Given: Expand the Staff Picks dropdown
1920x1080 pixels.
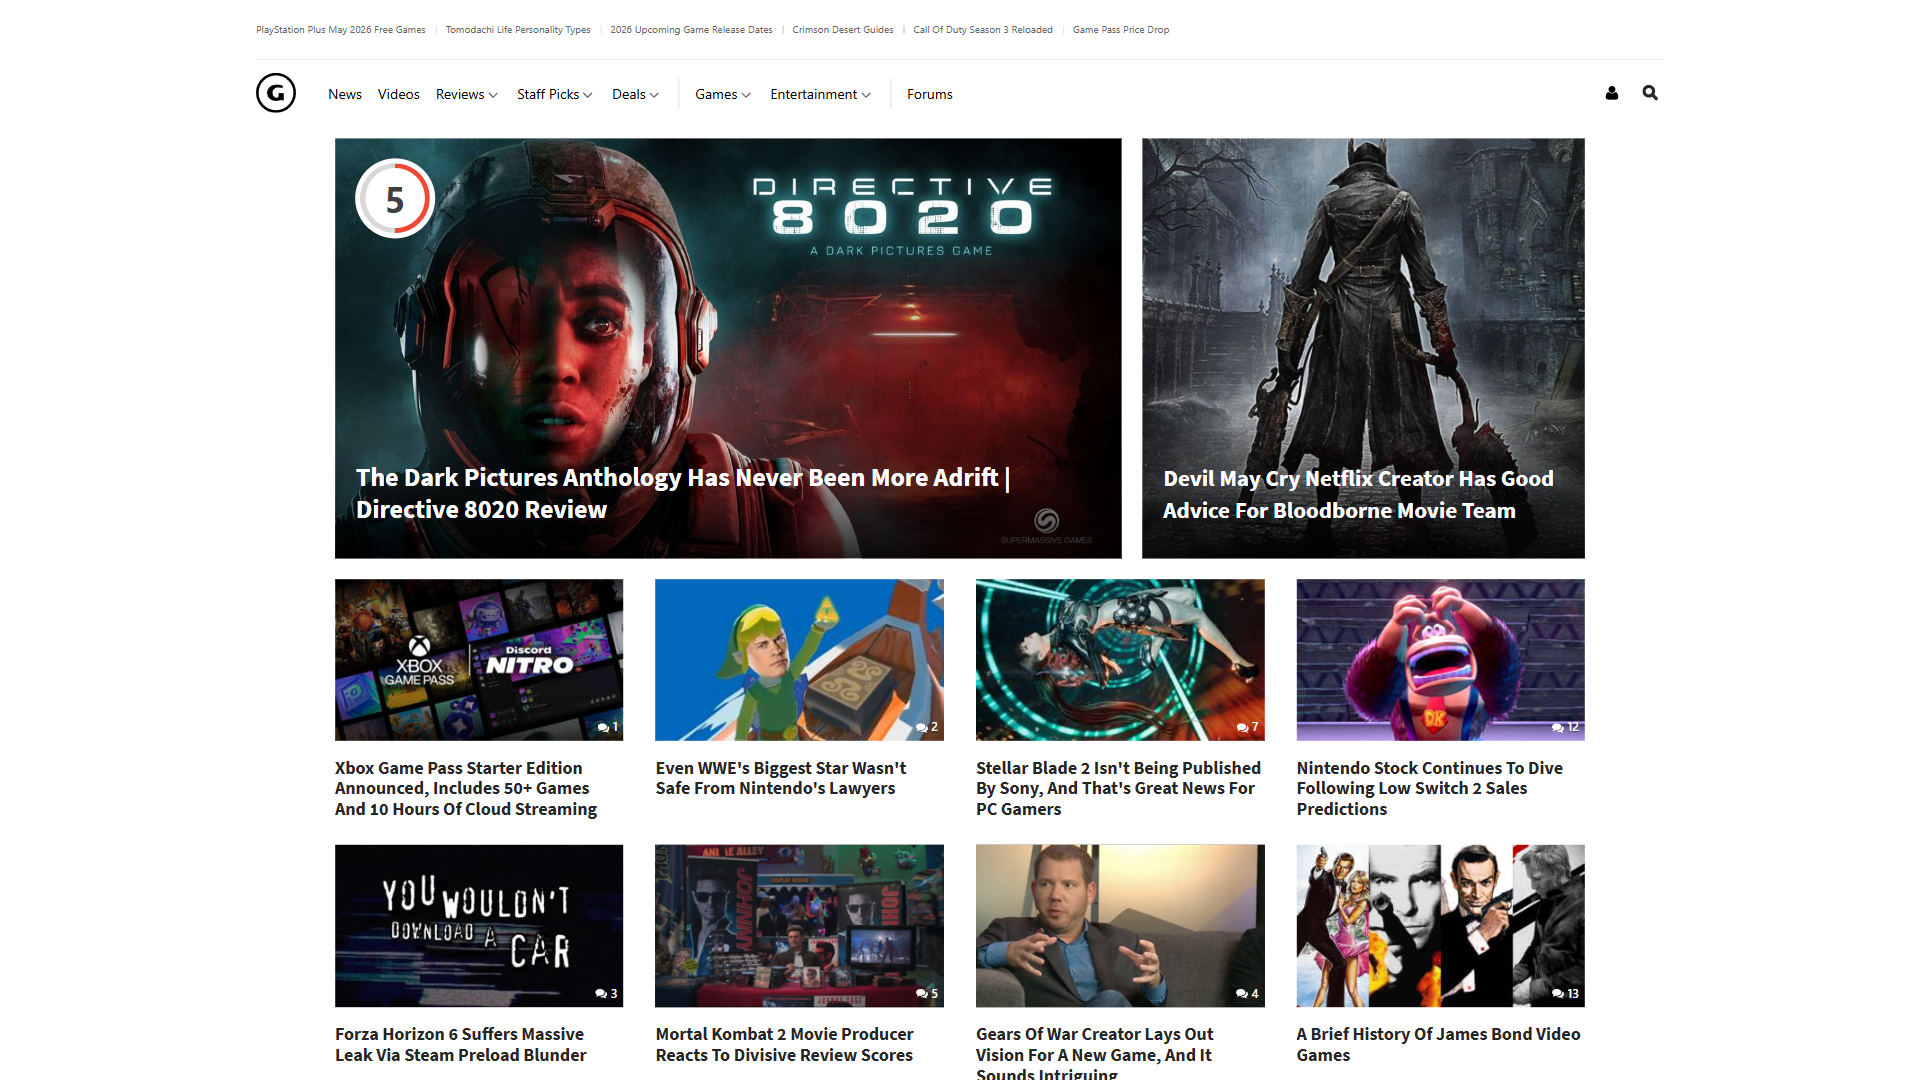Looking at the screenshot, I should tap(555, 94).
